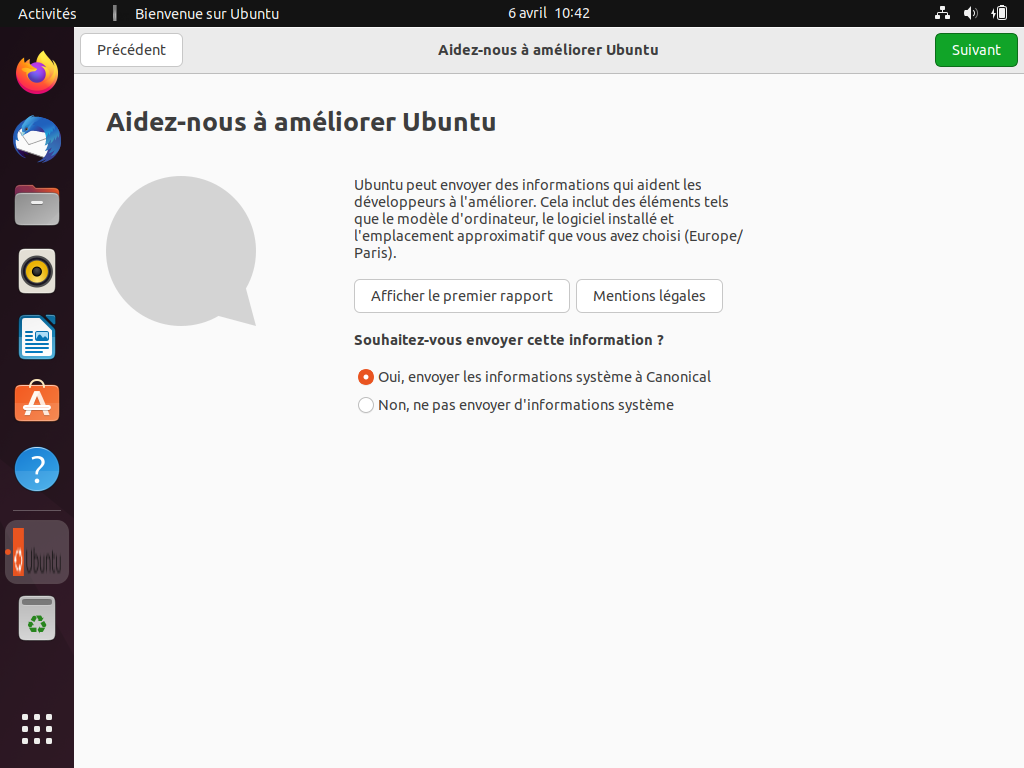Screen dimensions: 1024x768
Task: Select the running Ubuntu welcome app icon
Action: point(37,552)
